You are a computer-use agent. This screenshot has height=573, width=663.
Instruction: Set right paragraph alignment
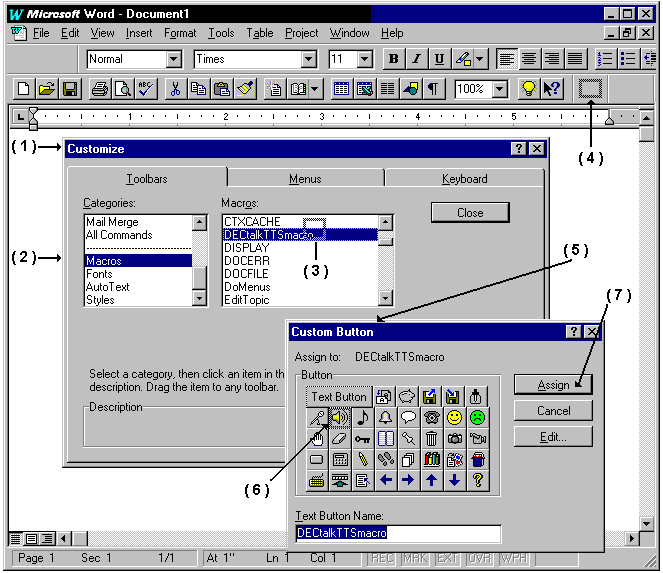(x=552, y=59)
